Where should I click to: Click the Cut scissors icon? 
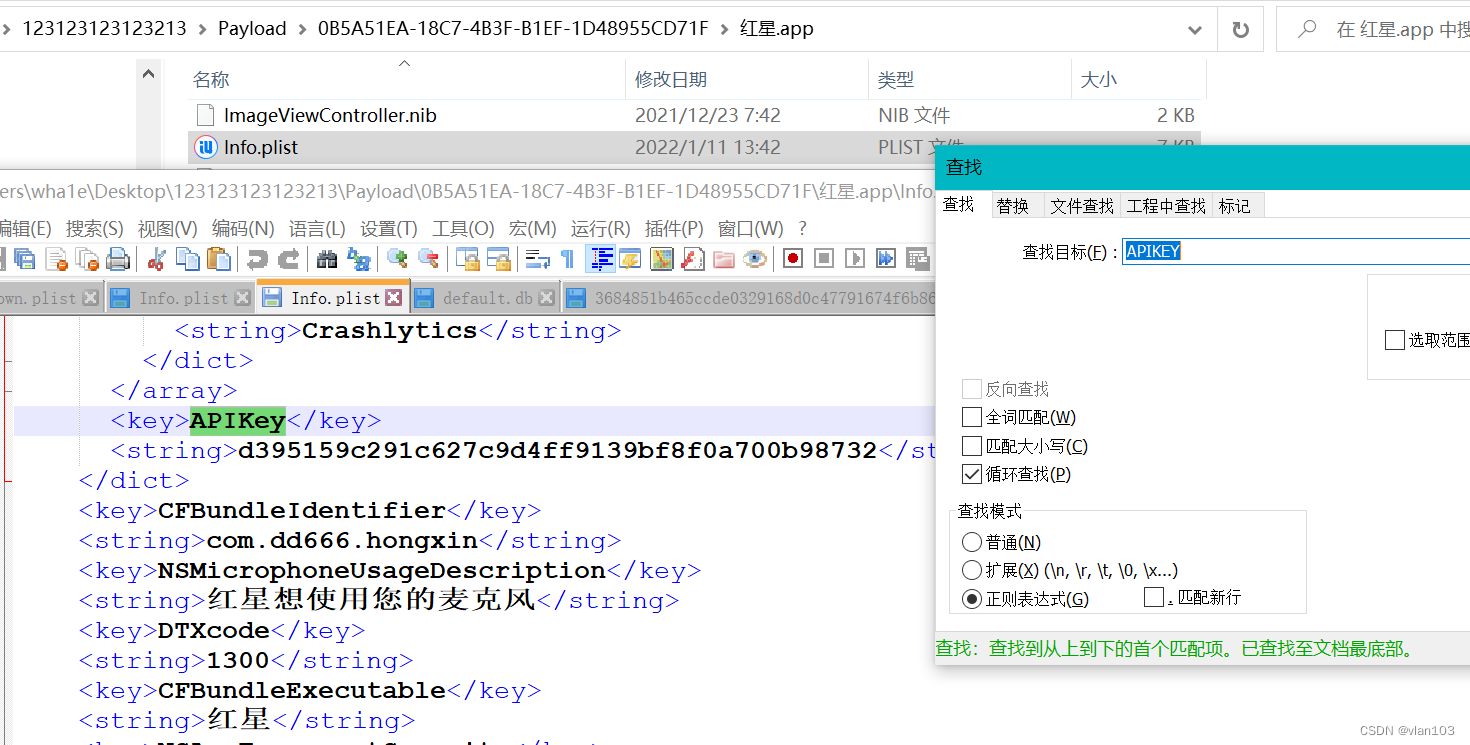156,259
